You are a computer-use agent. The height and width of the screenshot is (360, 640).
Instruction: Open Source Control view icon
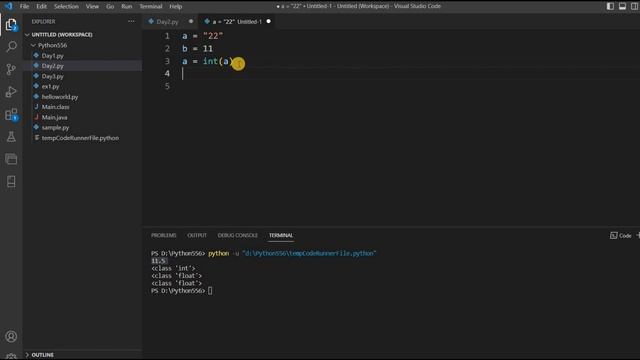(x=11, y=69)
